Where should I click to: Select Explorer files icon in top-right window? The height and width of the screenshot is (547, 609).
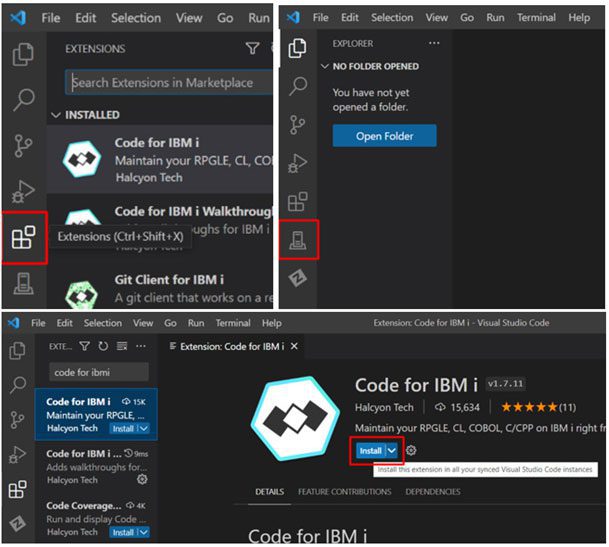[298, 48]
